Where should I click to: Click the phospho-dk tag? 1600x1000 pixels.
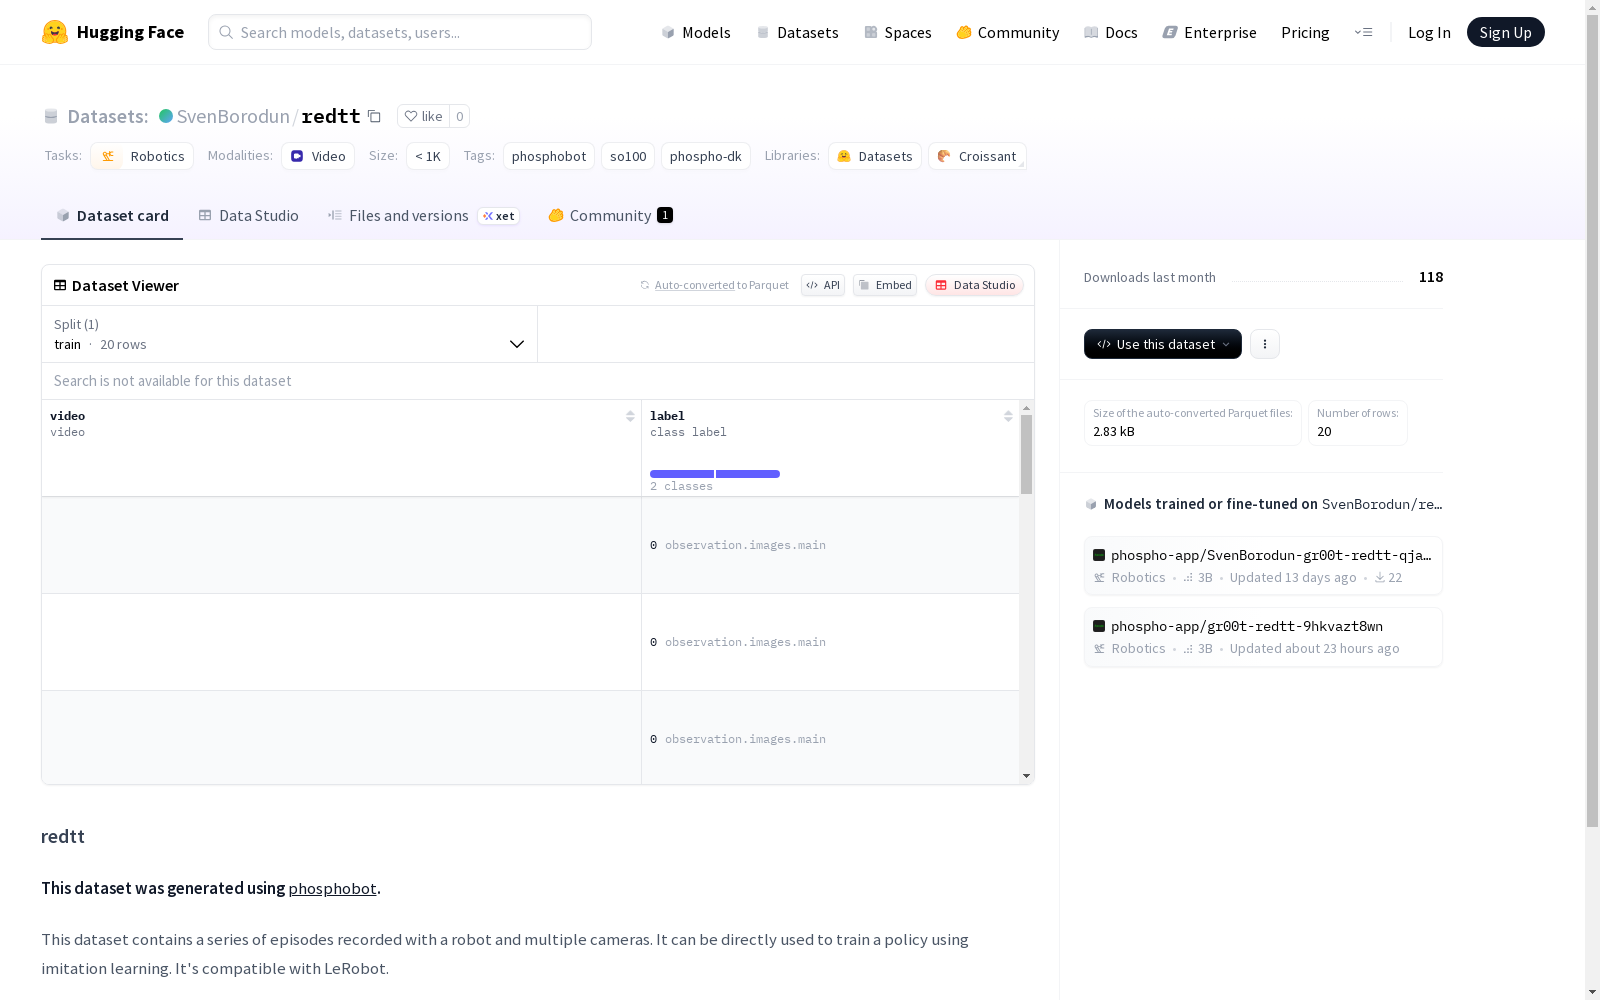(x=706, y=156)
